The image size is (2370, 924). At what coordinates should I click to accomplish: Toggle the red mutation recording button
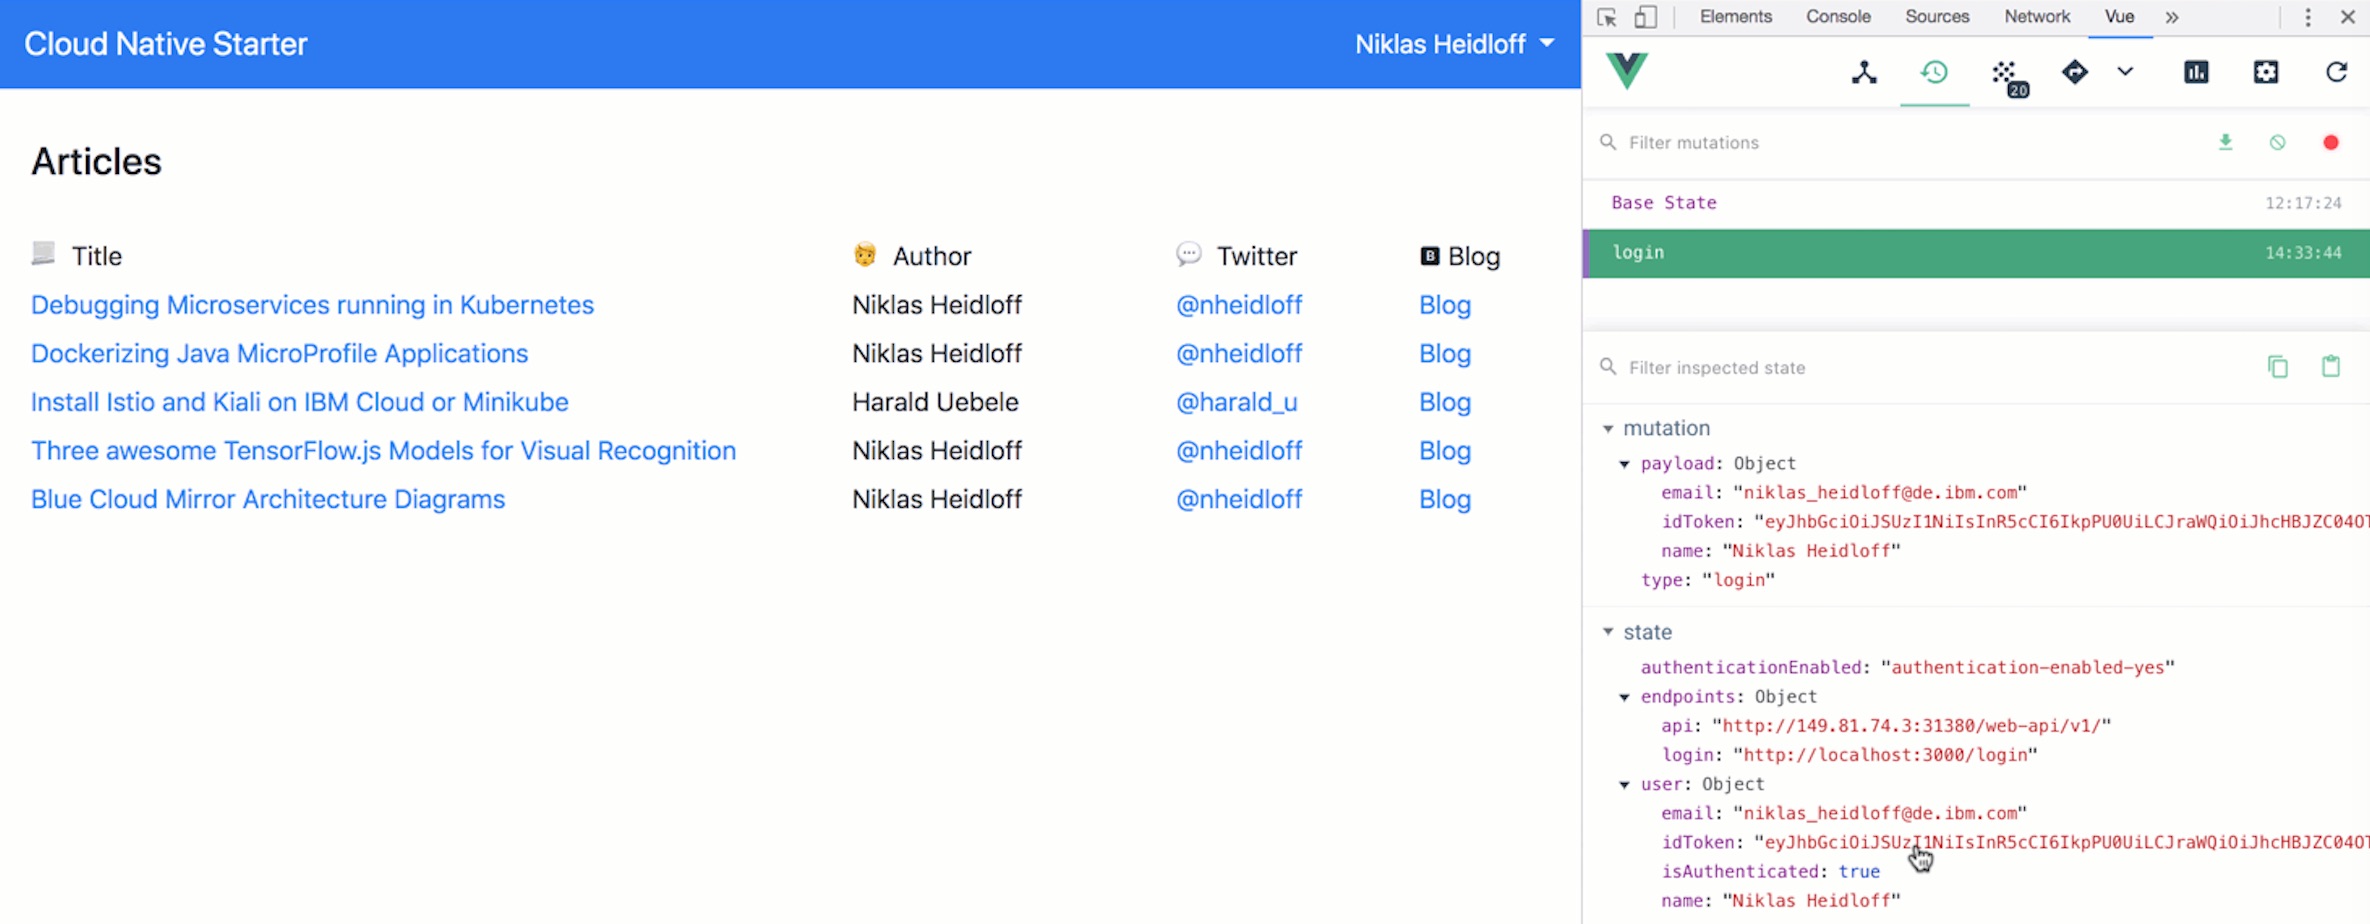pos(2331,142)
